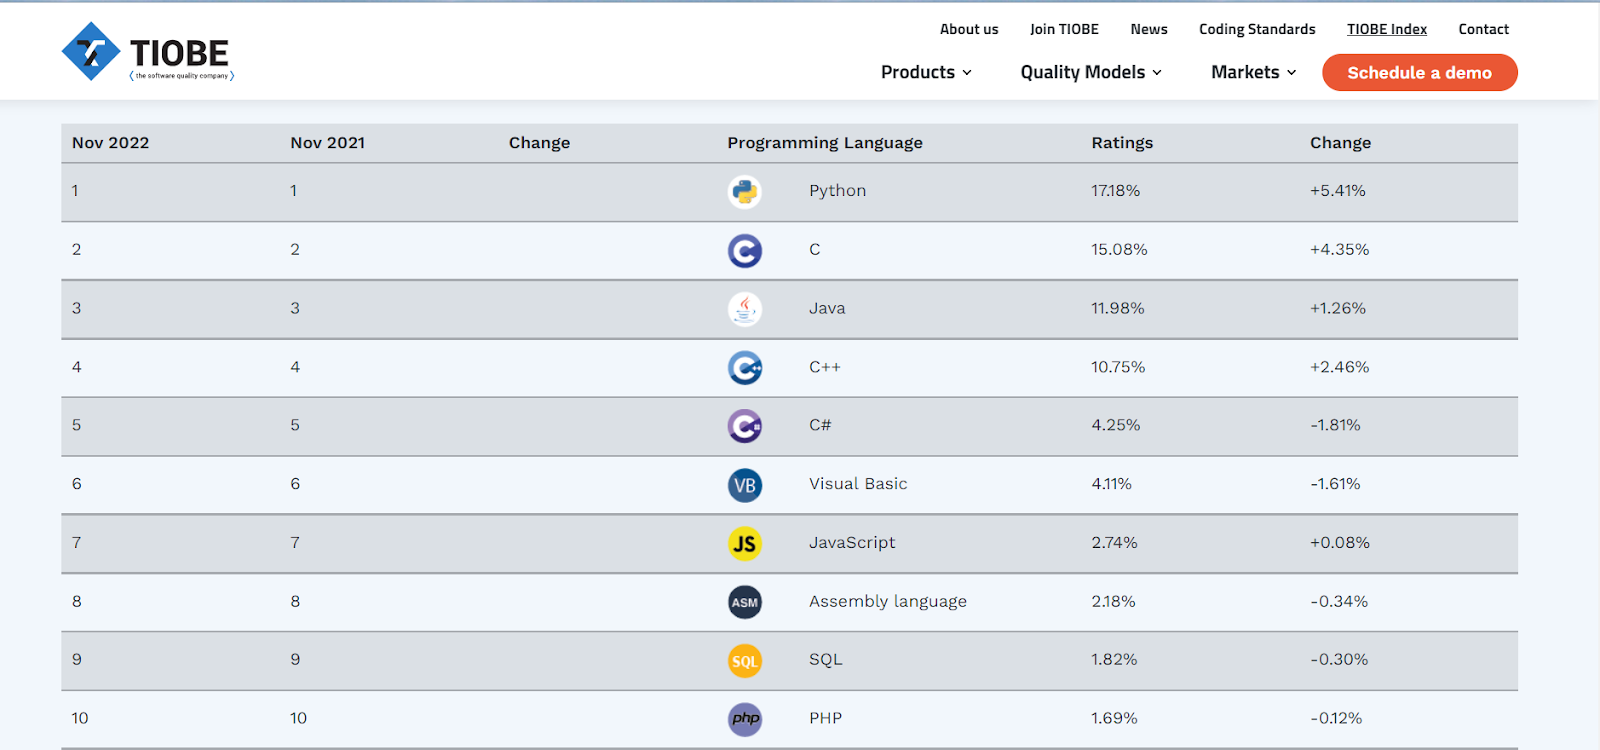Select the Java language name
This screenshot has height=750, width=1600.
tap(827, 308)
